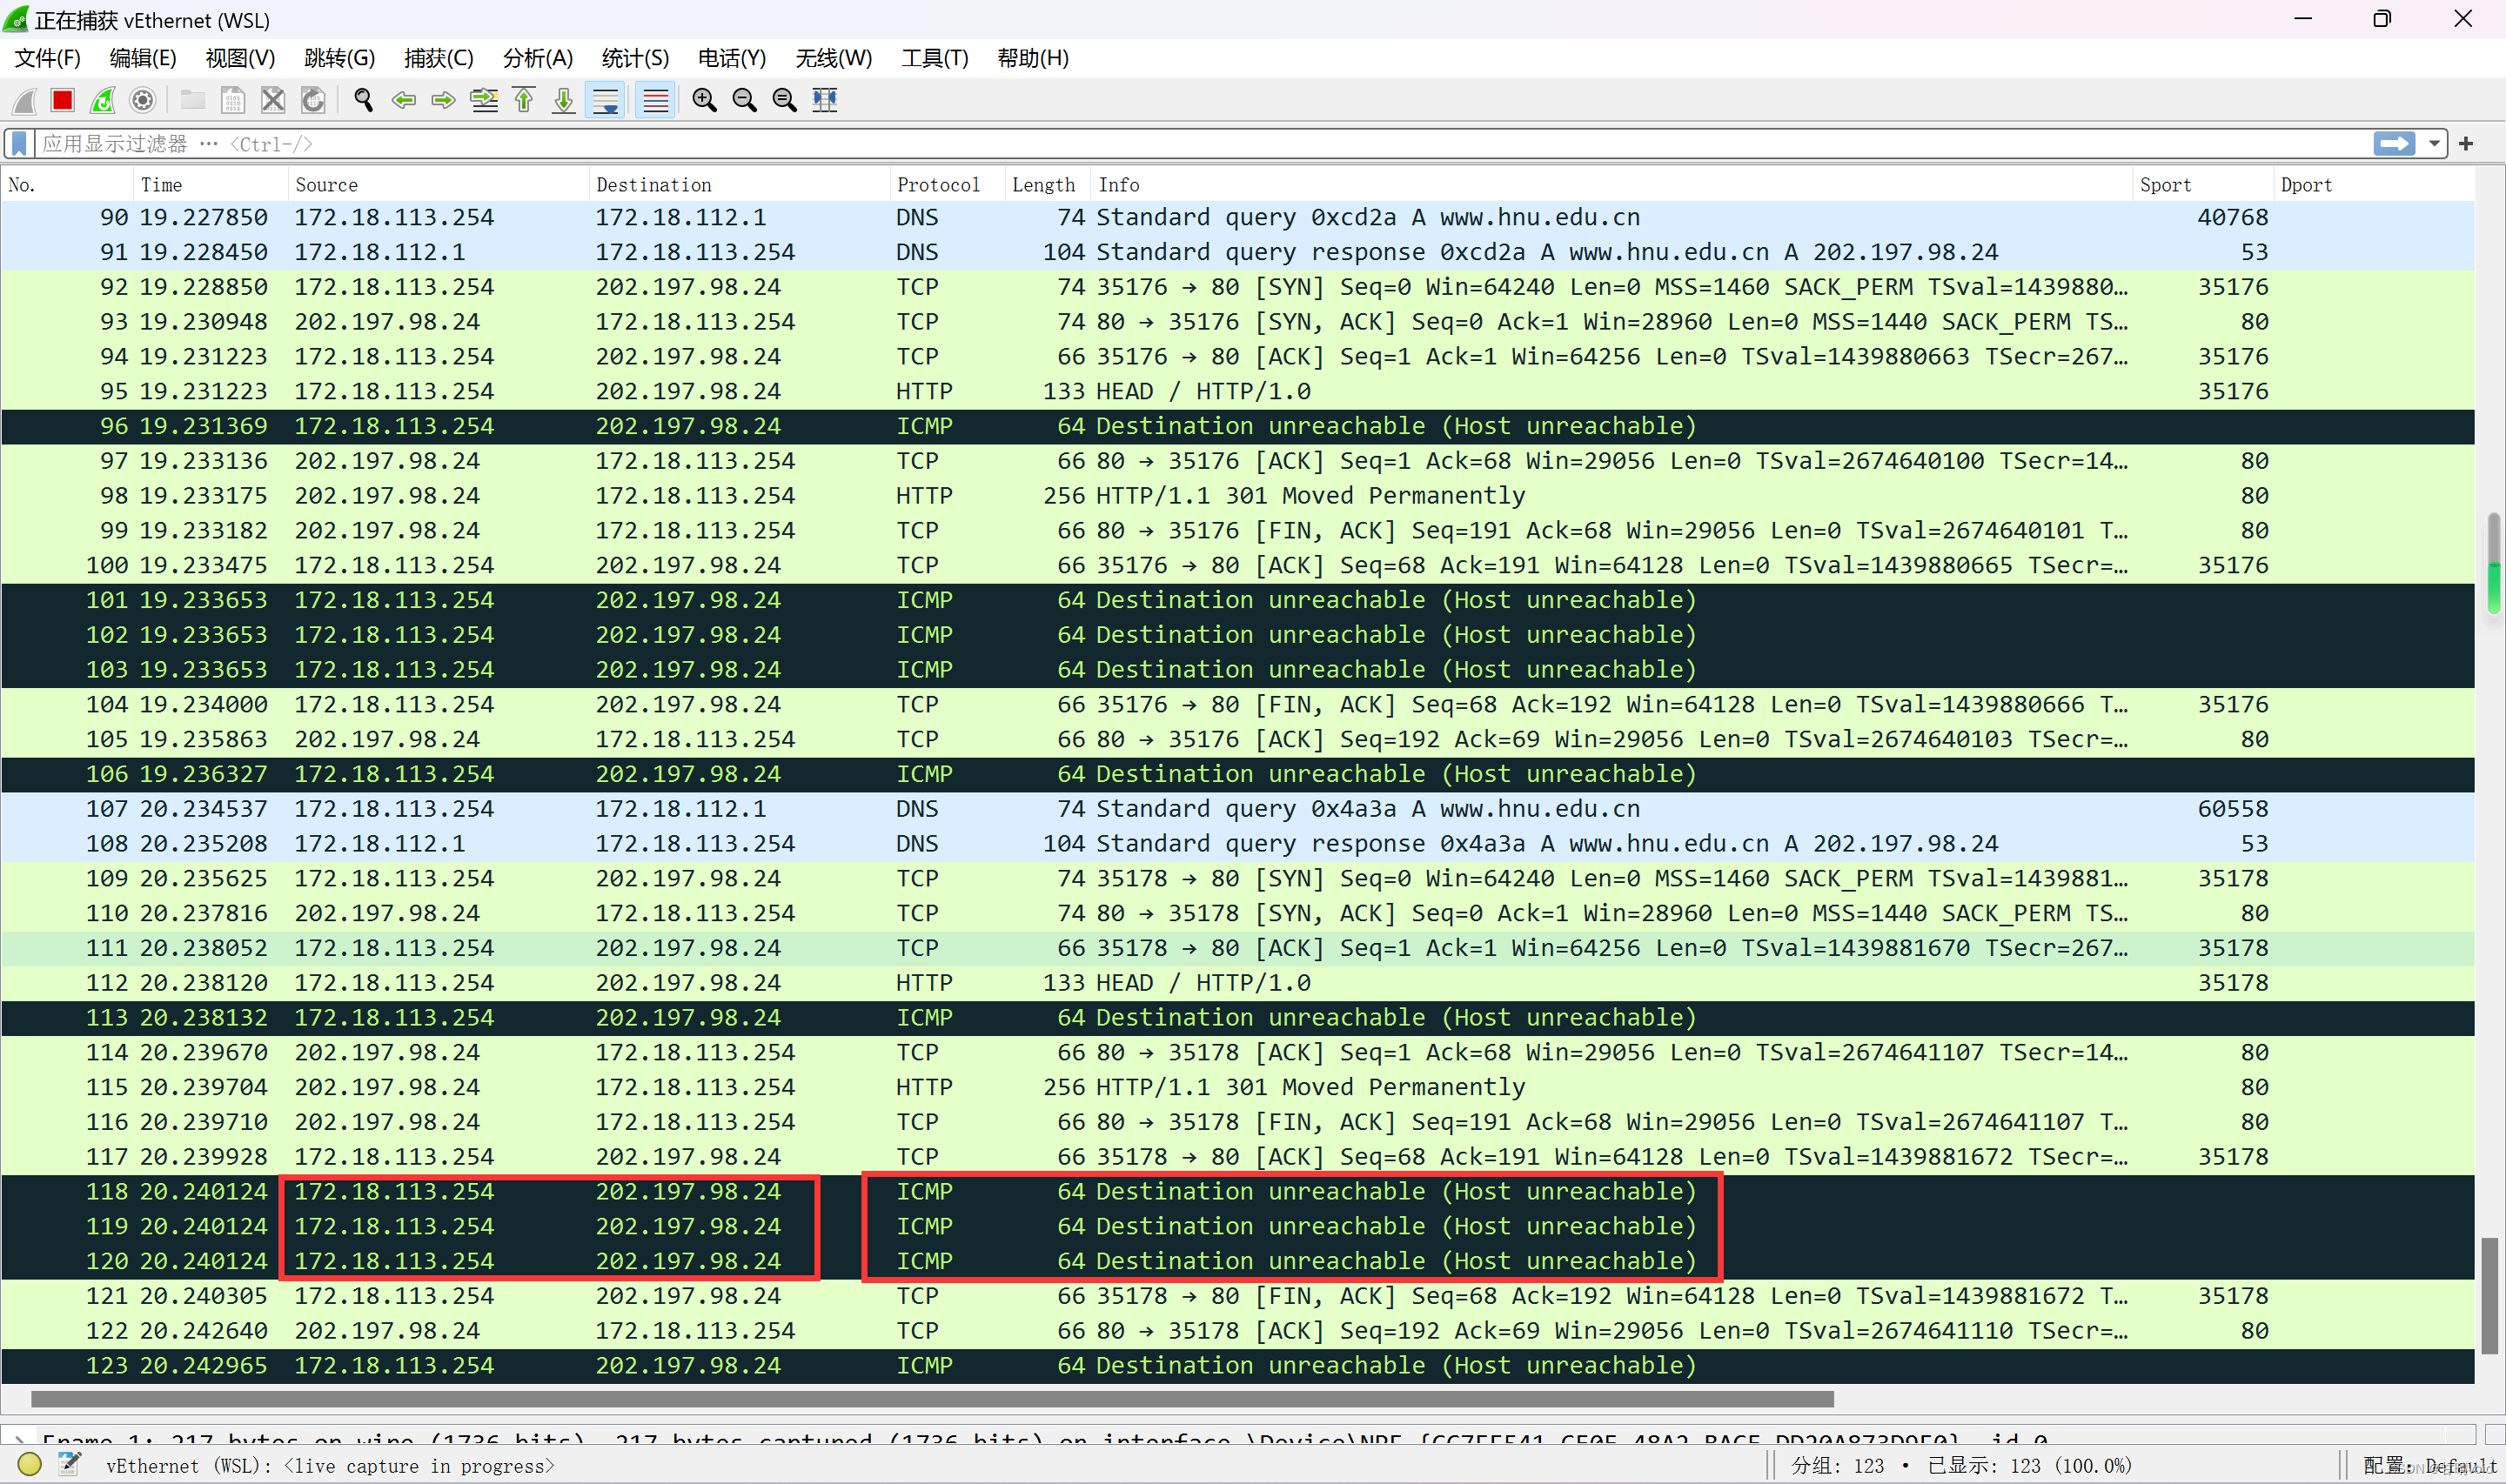Zoom out on packet list text
This screenshot has height=1484, width=2506.
point(744,100)
